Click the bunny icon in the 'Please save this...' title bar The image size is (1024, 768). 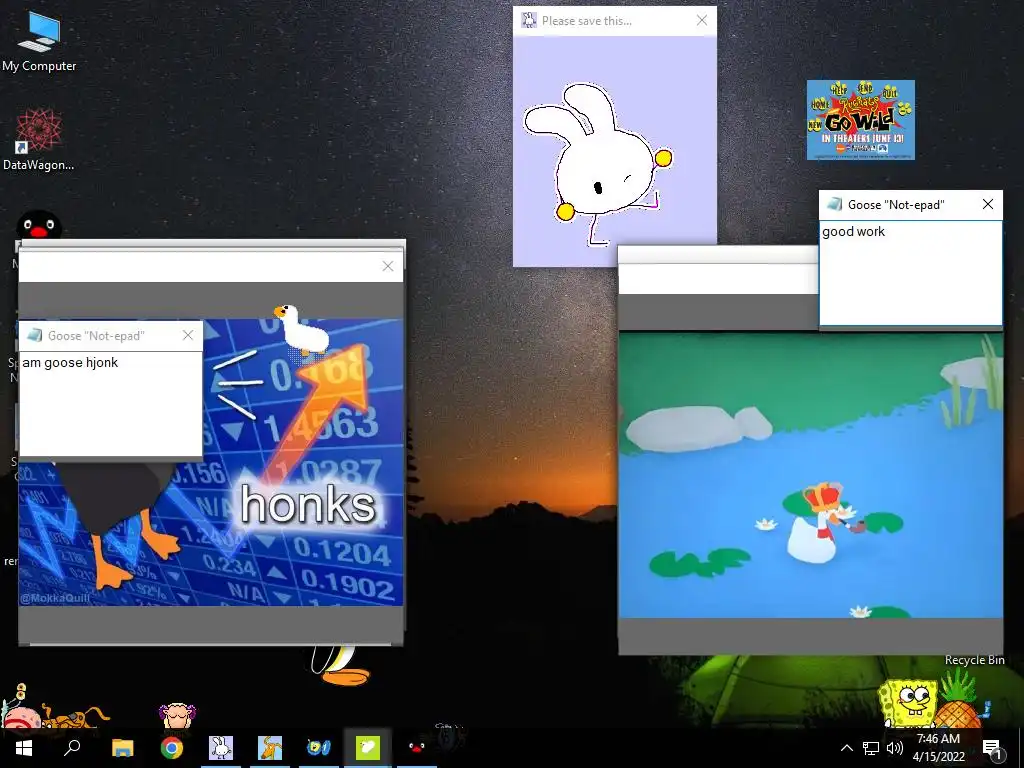529,20
